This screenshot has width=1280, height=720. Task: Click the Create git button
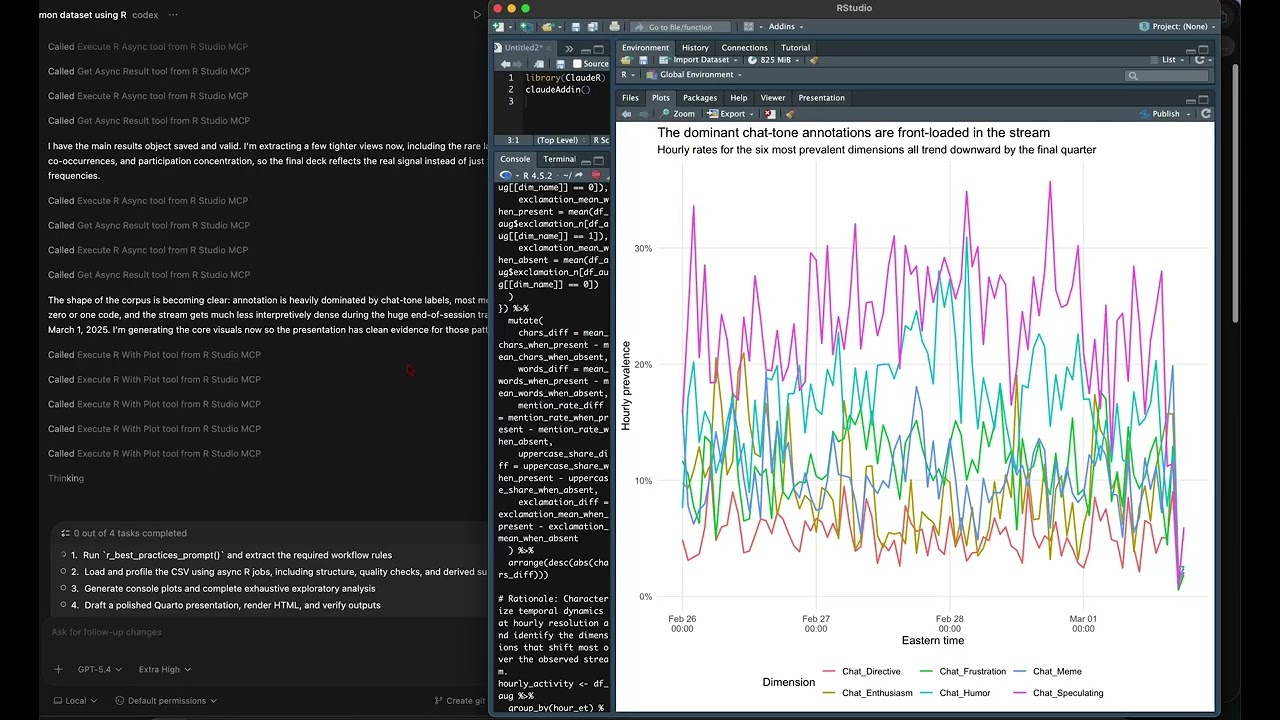coord(459,701)
